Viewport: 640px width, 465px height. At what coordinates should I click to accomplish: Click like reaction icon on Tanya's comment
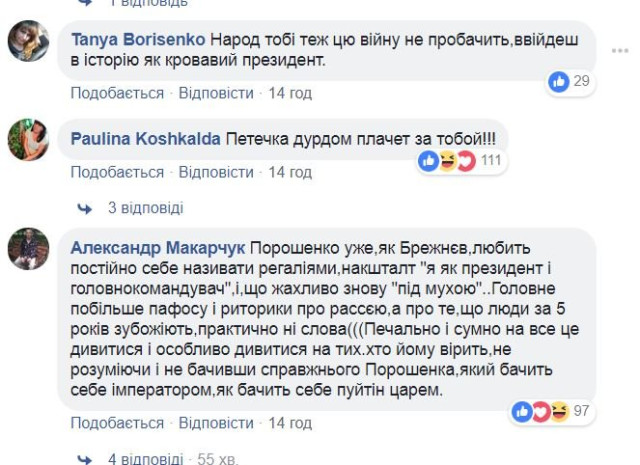[558, 81]
